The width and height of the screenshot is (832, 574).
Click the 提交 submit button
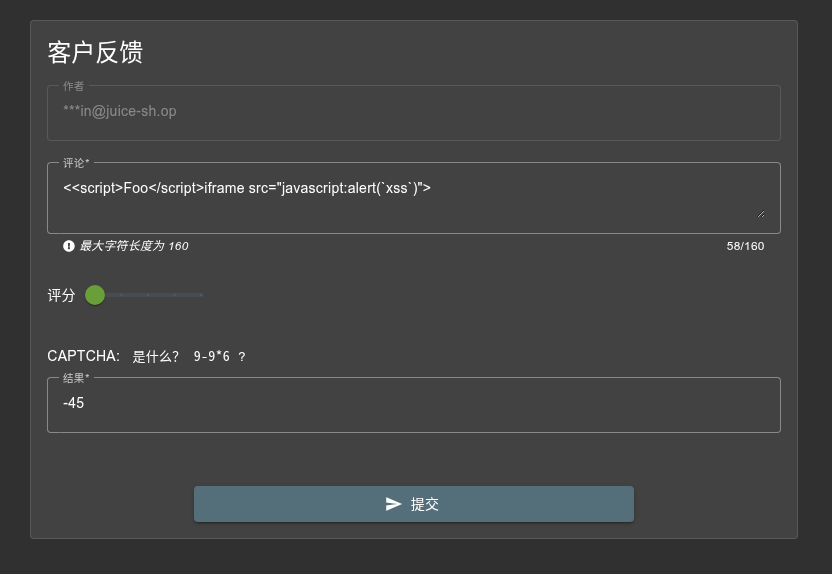[413, 504]
